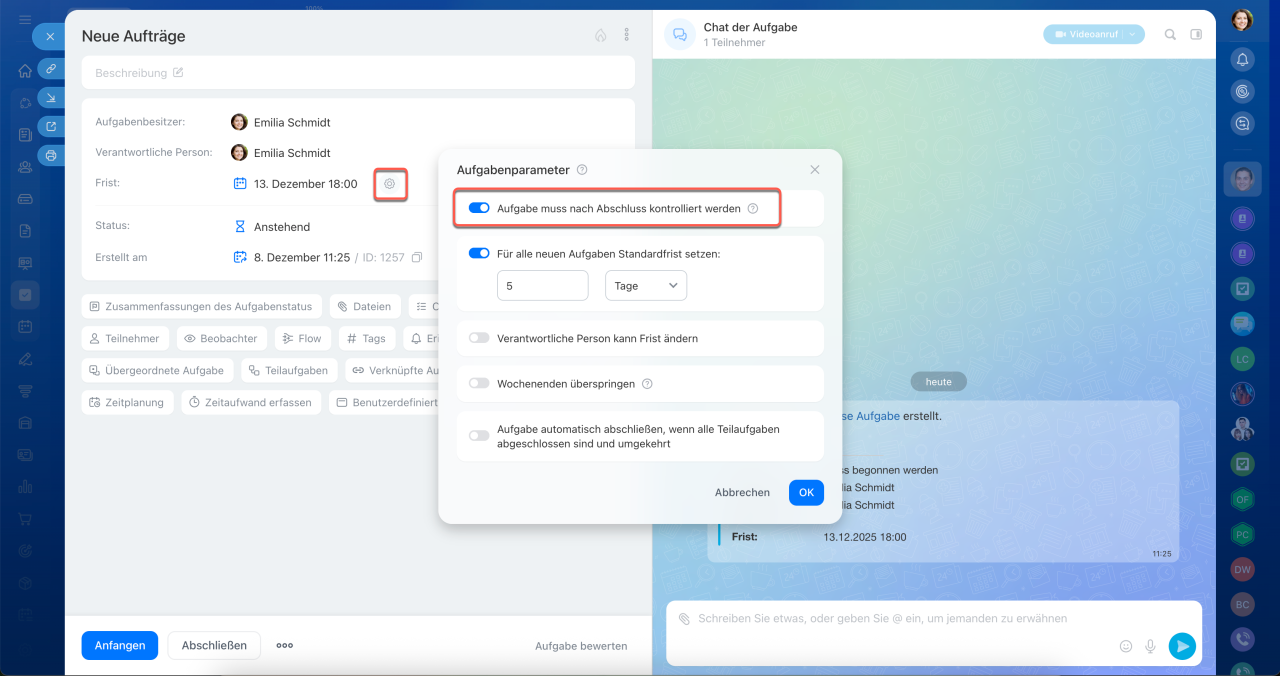Open the three-dot menu in task header

pyautogui.click(x=627, y=35)
